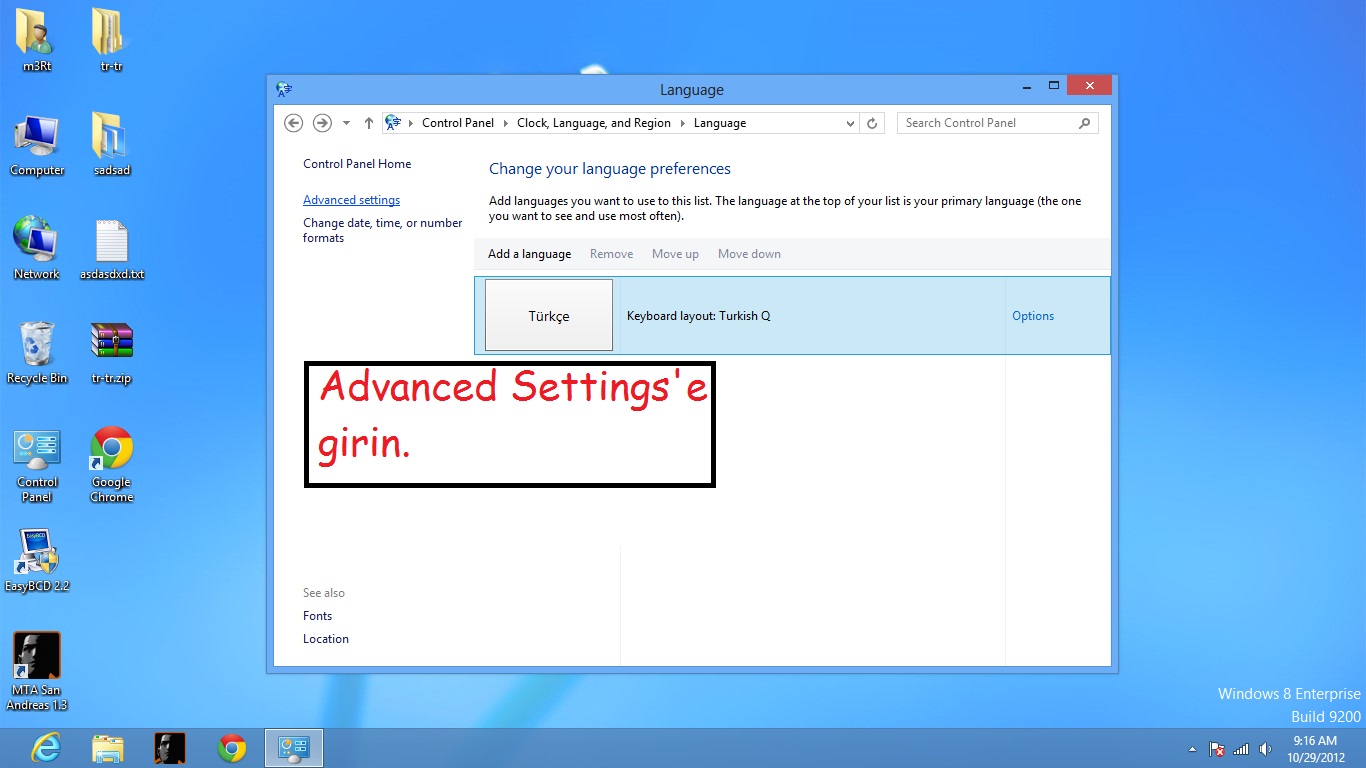Open tr-tr desktop folder
This screenshot has width=1366, height=768.
111,41
